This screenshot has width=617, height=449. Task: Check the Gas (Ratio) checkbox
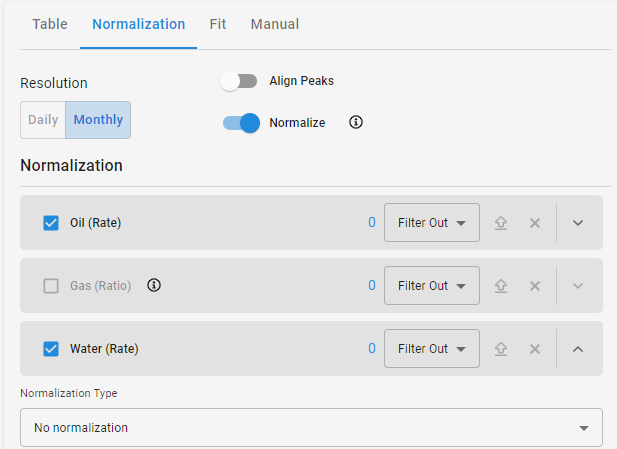51,286
